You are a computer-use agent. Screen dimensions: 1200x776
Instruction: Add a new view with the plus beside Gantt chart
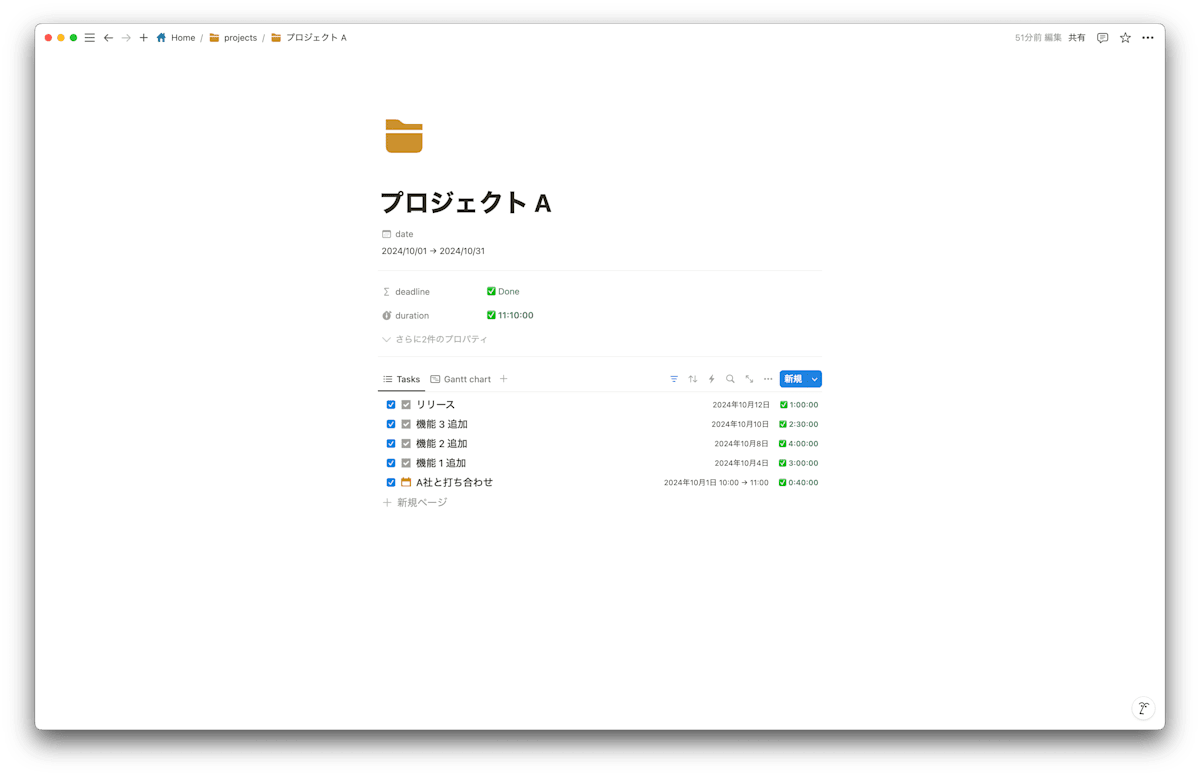(503, 379)
